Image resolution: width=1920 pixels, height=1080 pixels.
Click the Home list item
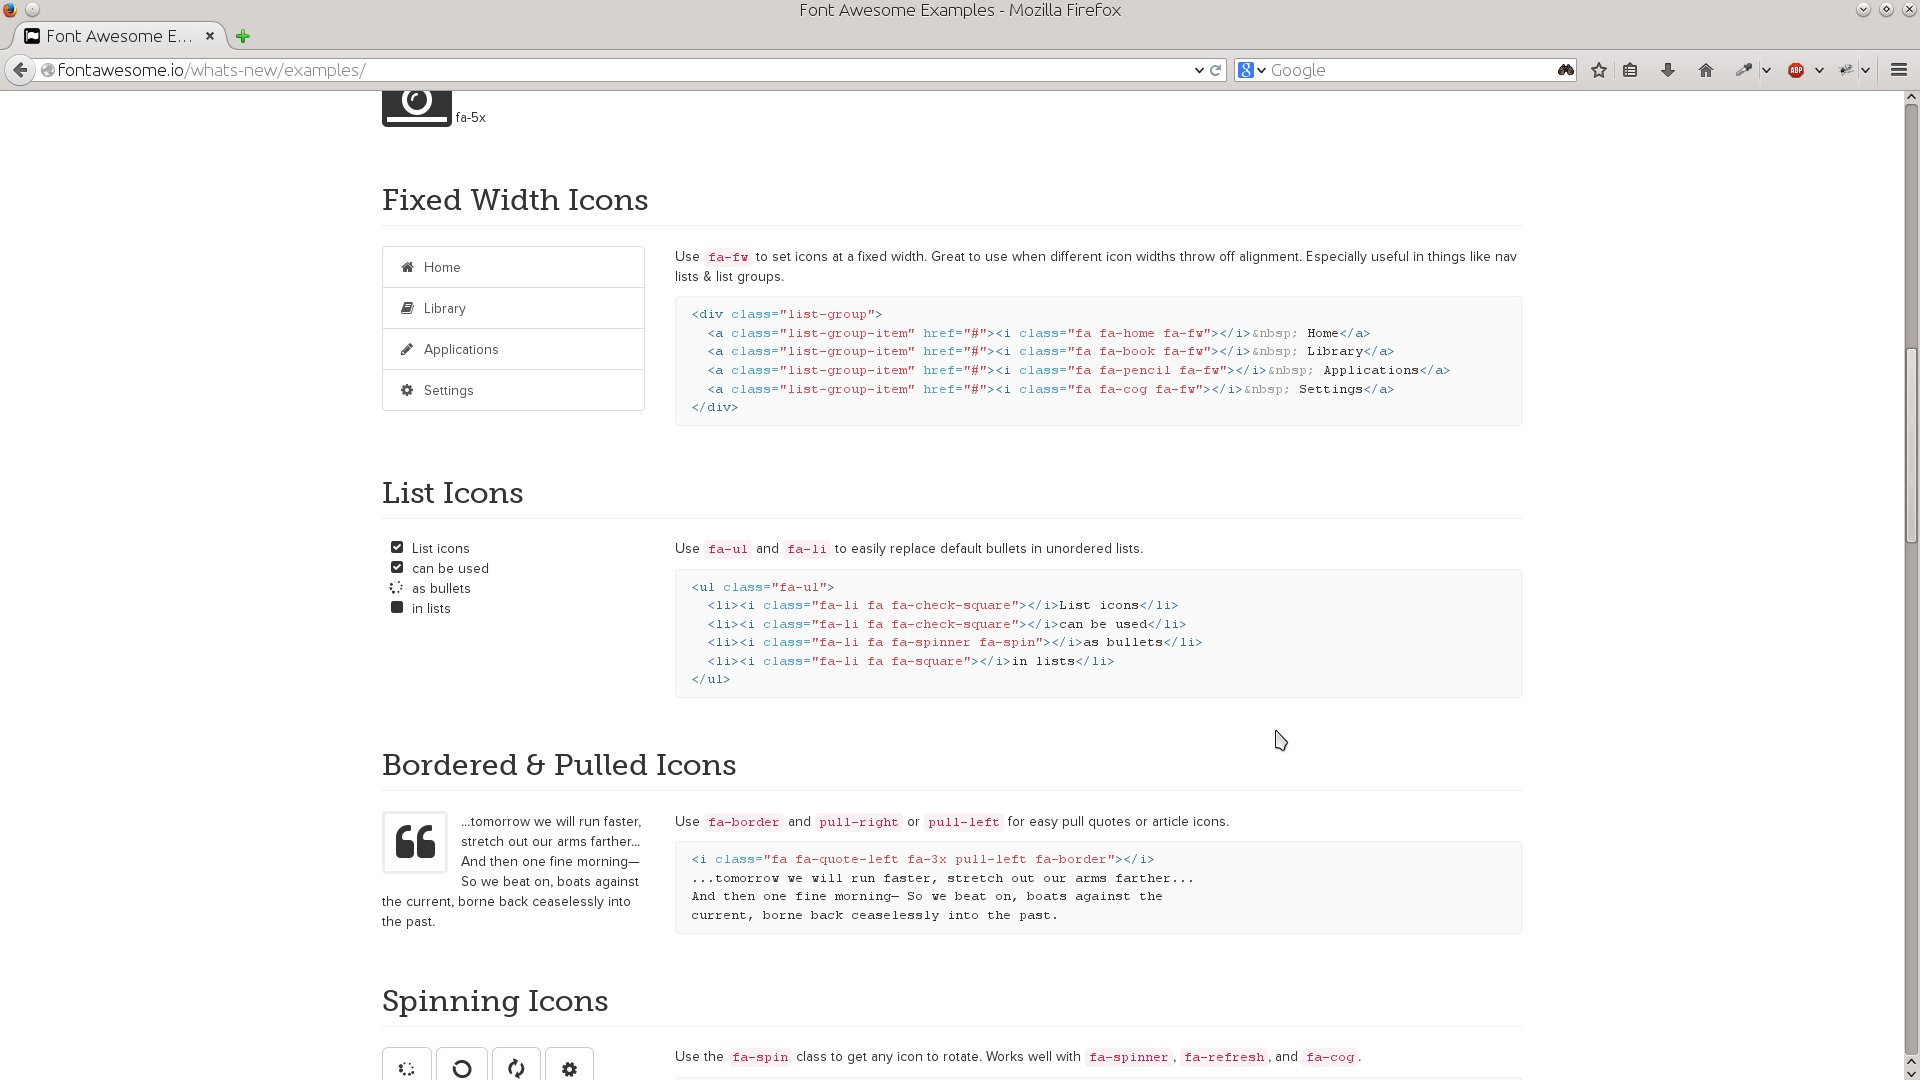[x=513, y=267]
